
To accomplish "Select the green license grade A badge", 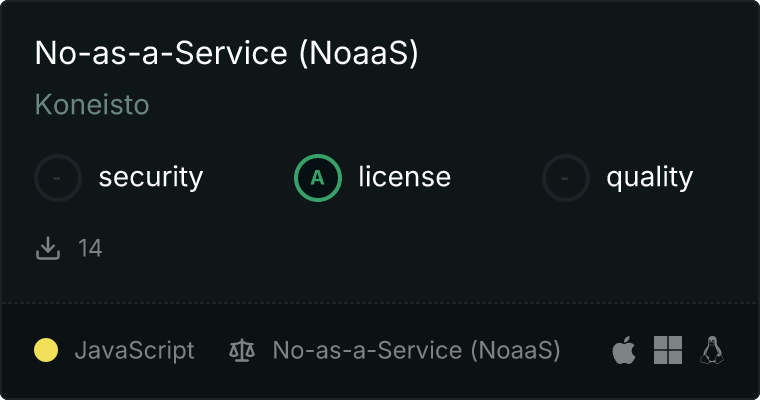I will click(317, 178).
